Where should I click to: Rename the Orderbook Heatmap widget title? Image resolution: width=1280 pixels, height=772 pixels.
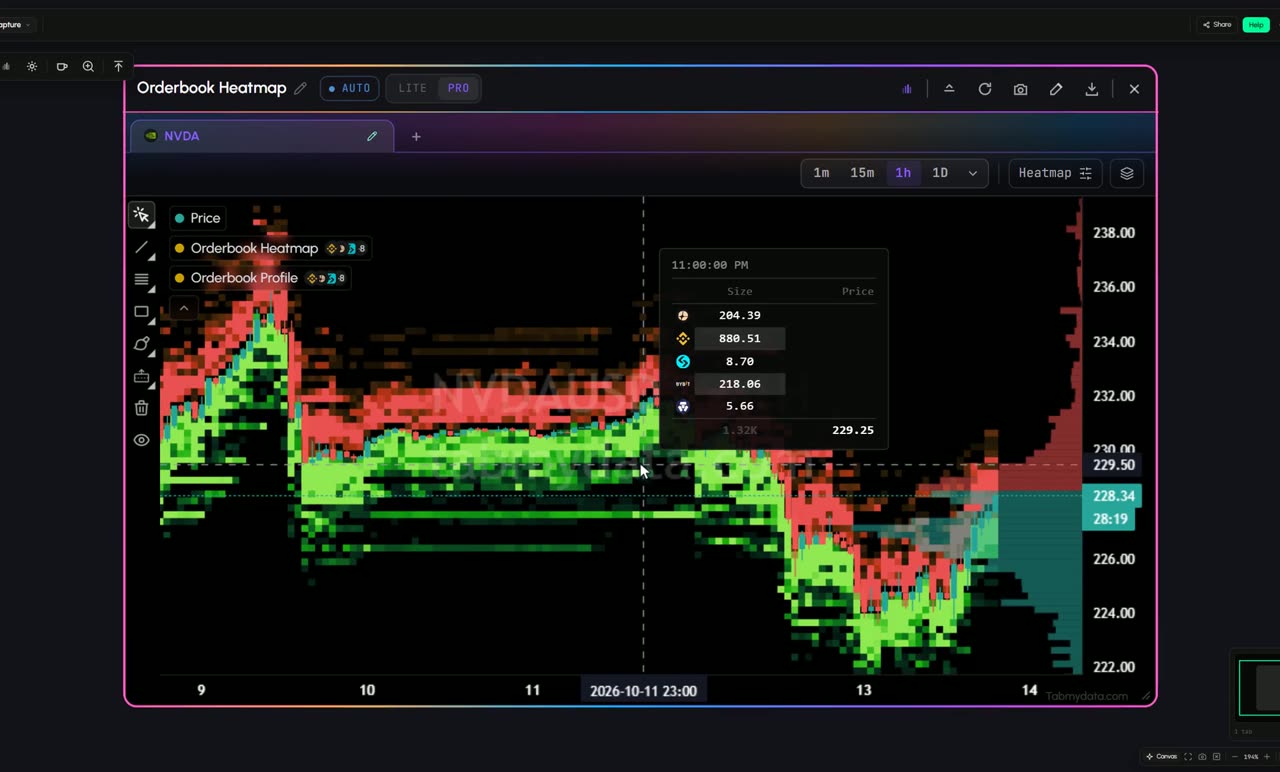(x=300, y=88)
